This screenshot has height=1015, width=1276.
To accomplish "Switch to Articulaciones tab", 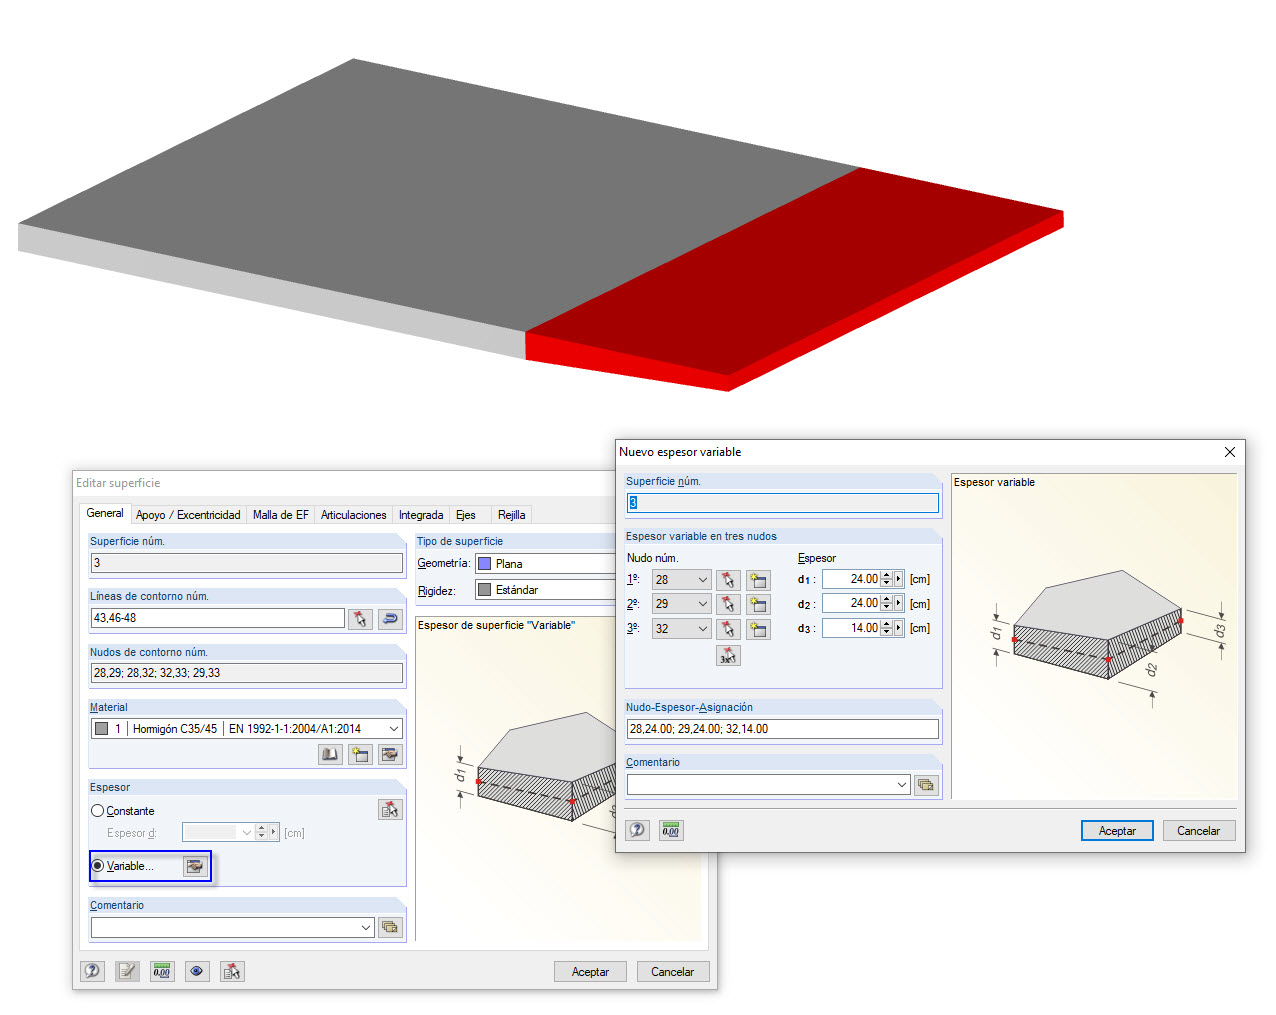I will tap(354, 515).
